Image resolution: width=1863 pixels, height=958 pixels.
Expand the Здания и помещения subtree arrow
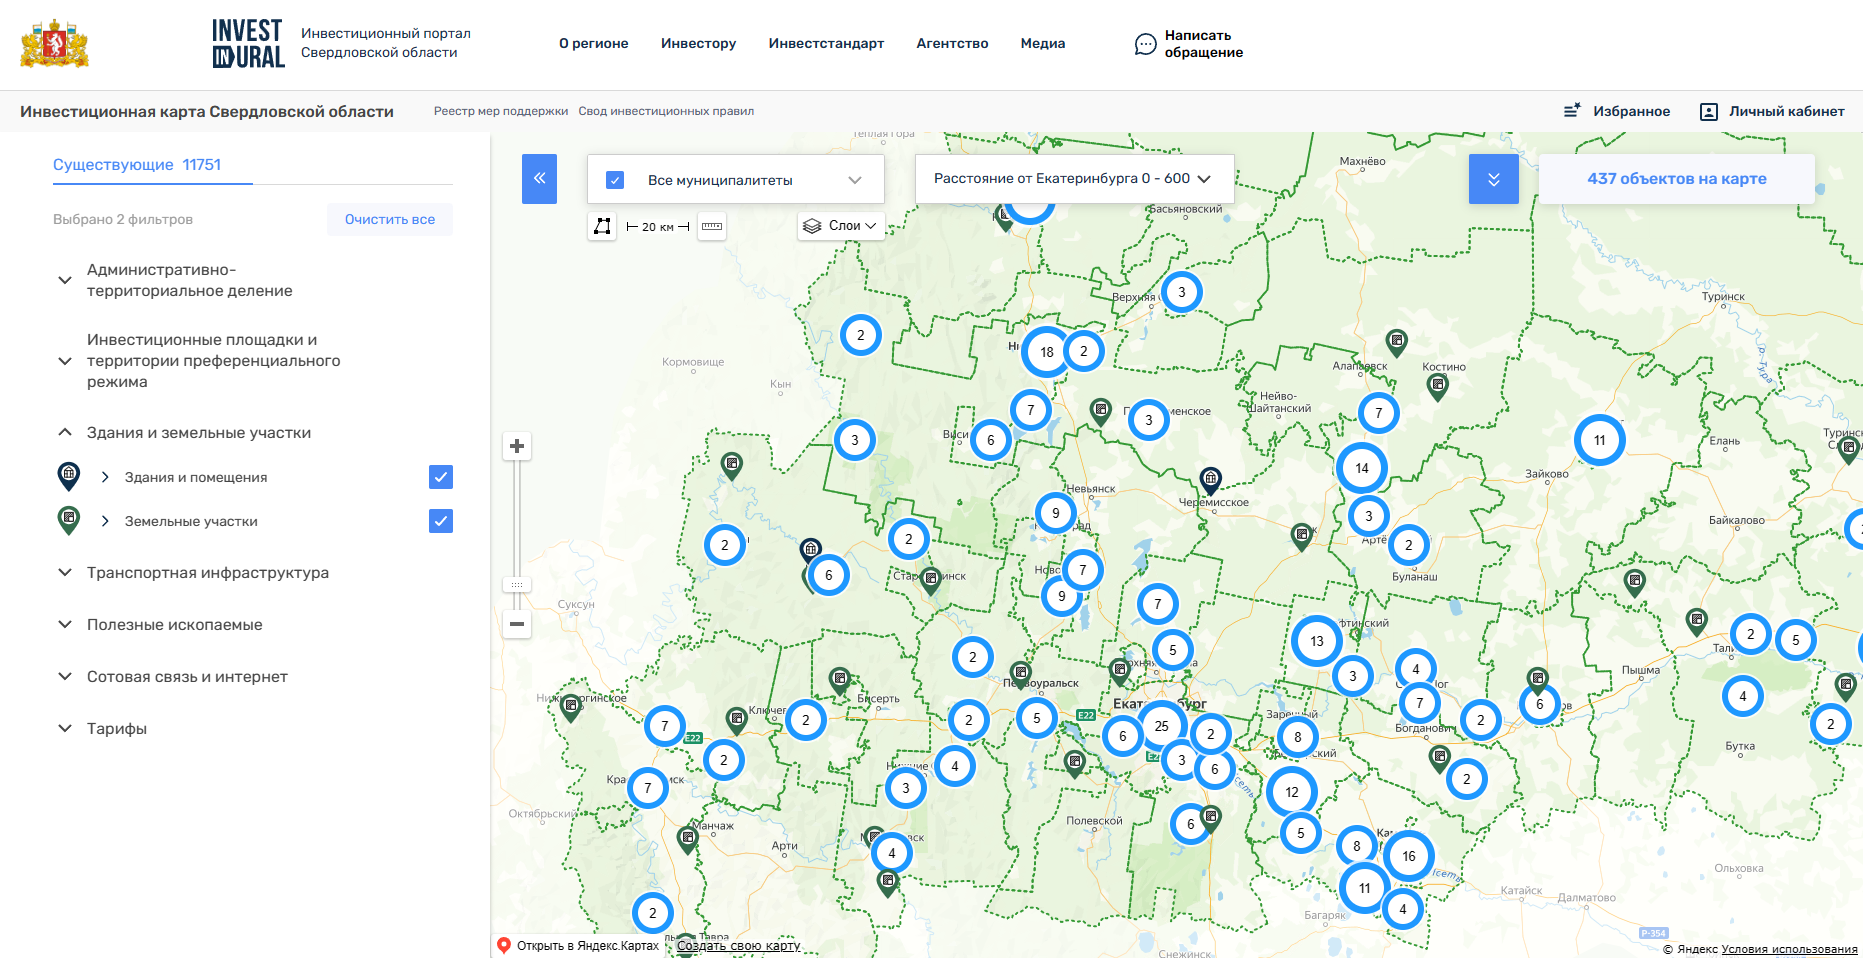105,477
